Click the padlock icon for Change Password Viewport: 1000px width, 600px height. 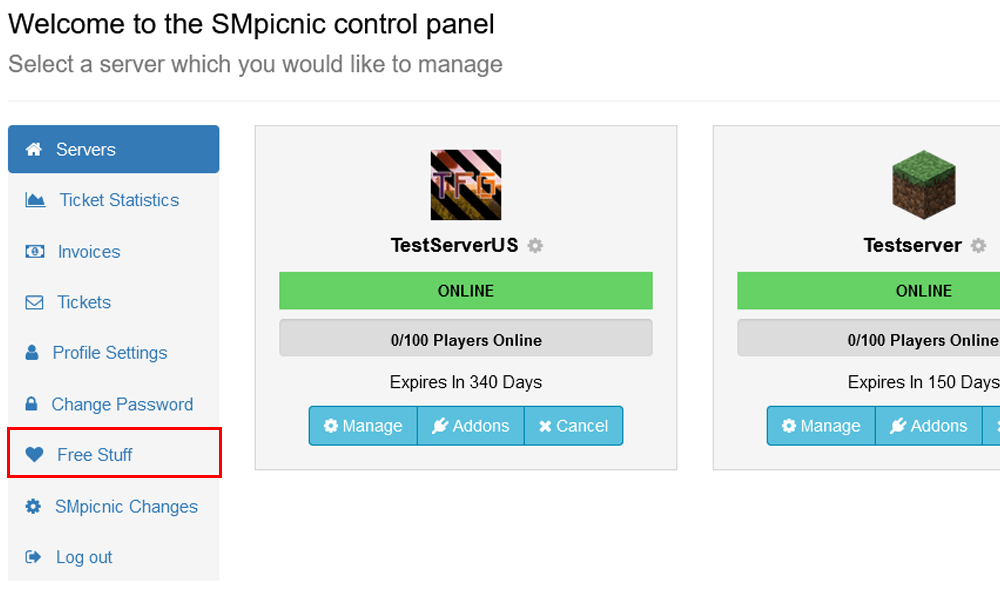click(x=31, y=404)
